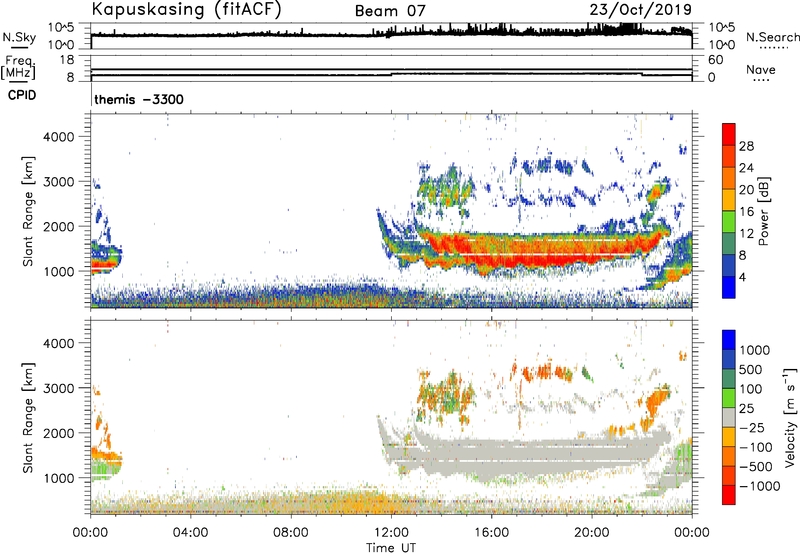Select the -1000 label on Velocity colorbar
The image size is (800, 554).
(x=760, y=486)
